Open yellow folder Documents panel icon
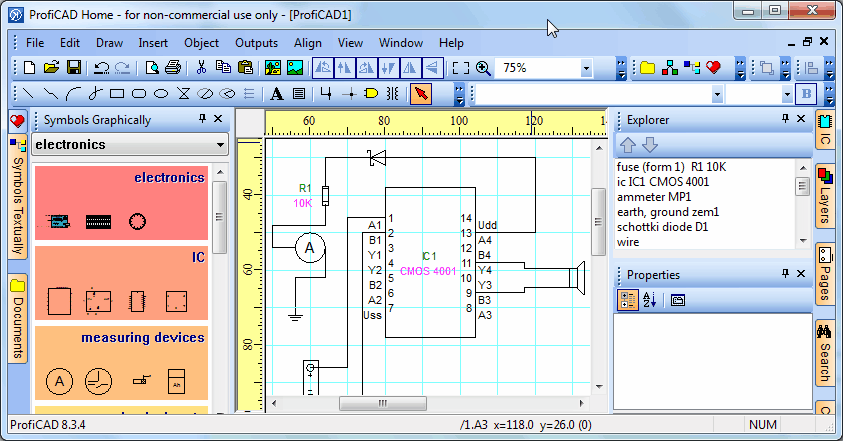The width and height of the screenshot is (843, 441). (x=647, y=68)
